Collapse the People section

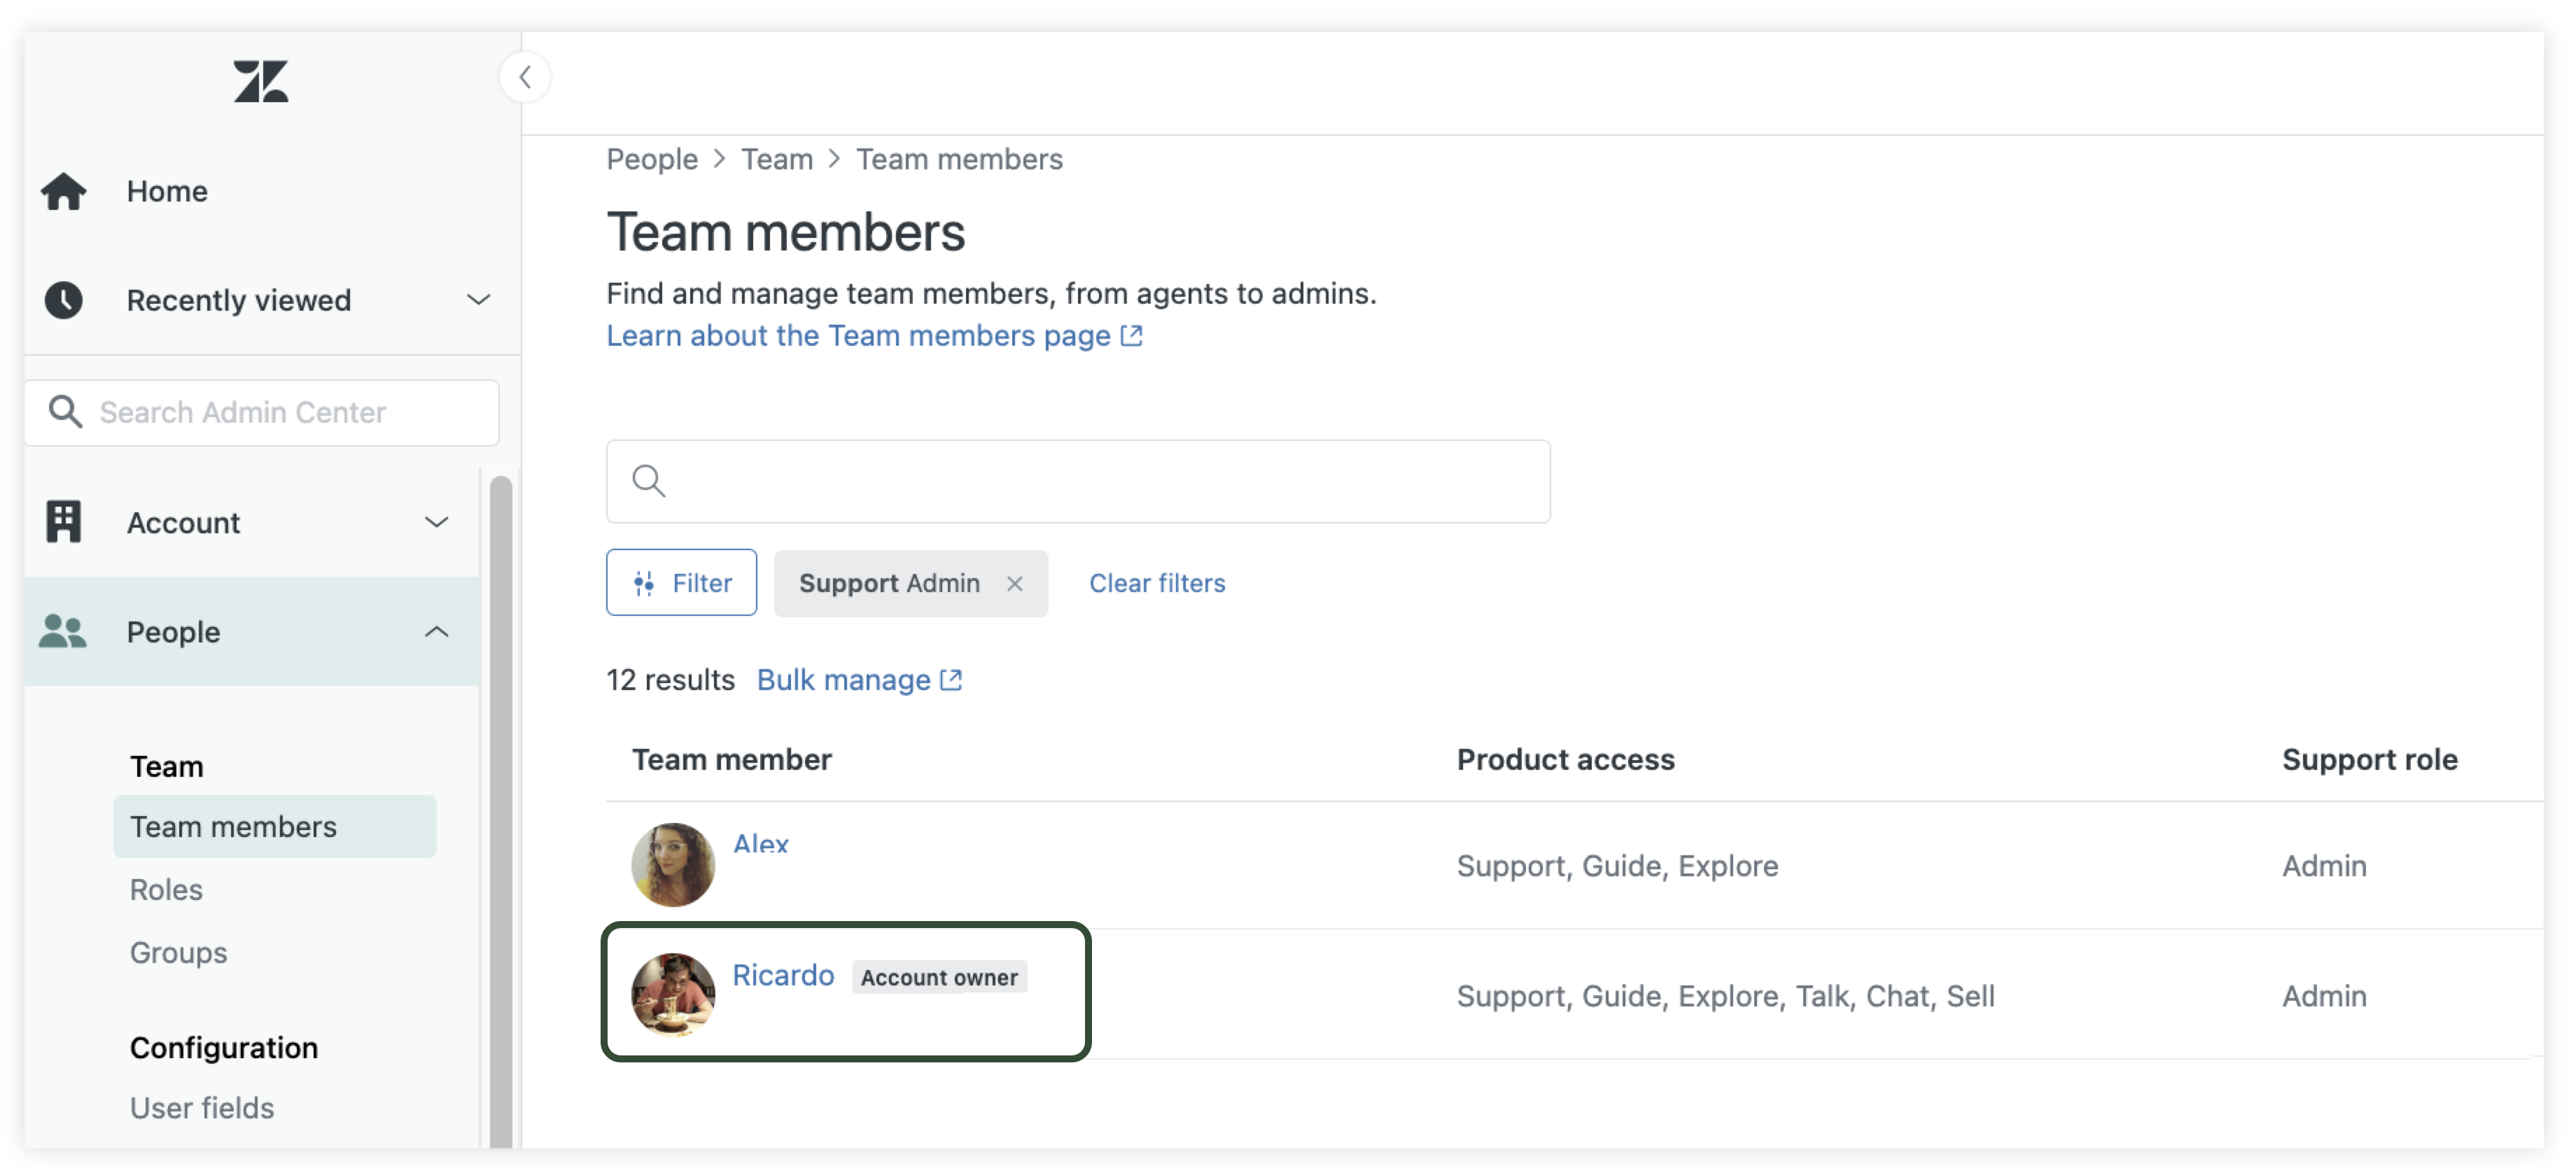pyautogui.click(x=436, y=631)
